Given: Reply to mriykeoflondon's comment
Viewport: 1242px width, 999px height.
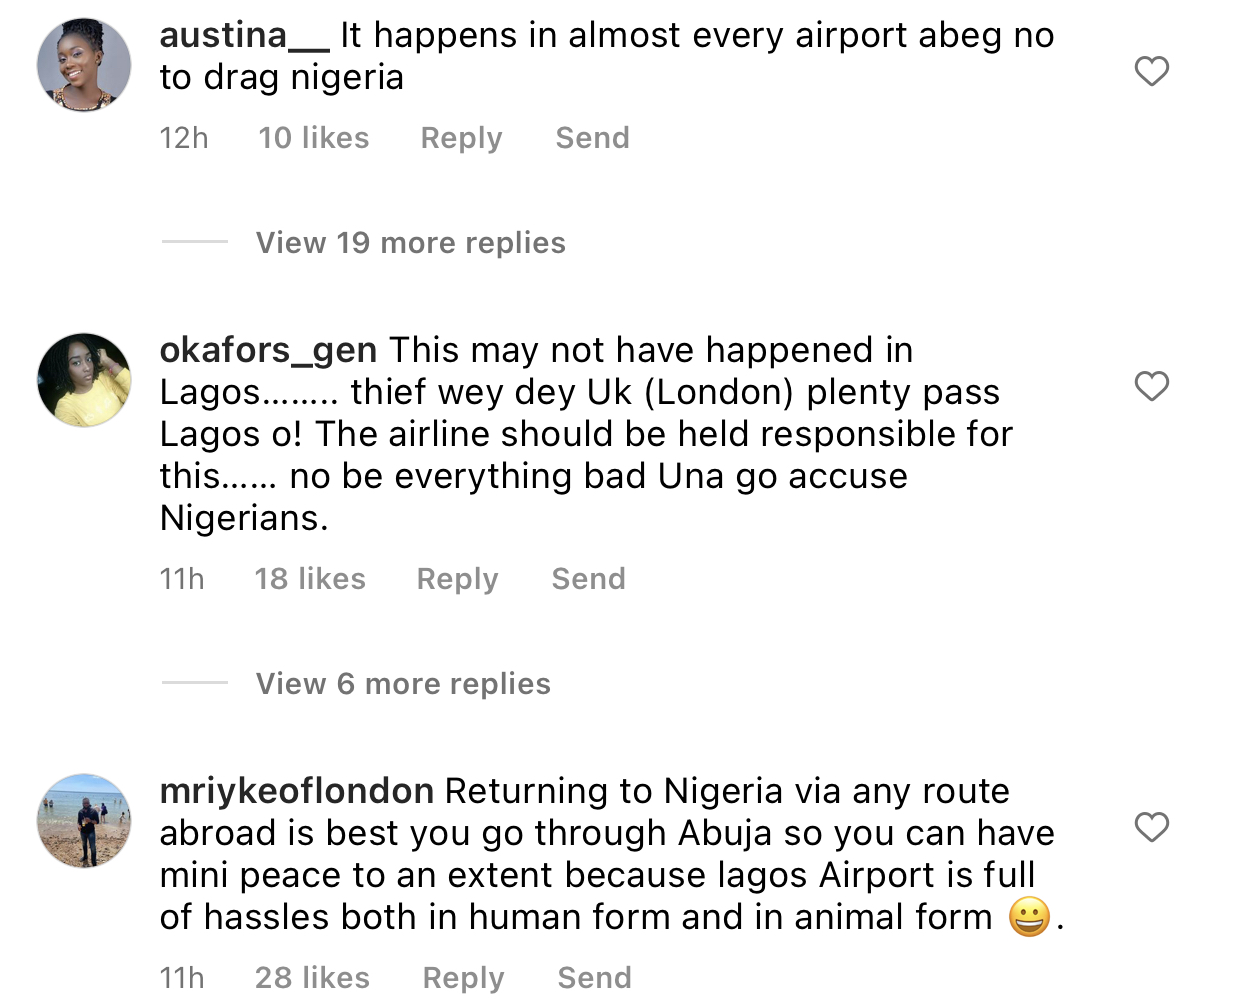Looking at the screenshot, I should [x=463, y=978].
